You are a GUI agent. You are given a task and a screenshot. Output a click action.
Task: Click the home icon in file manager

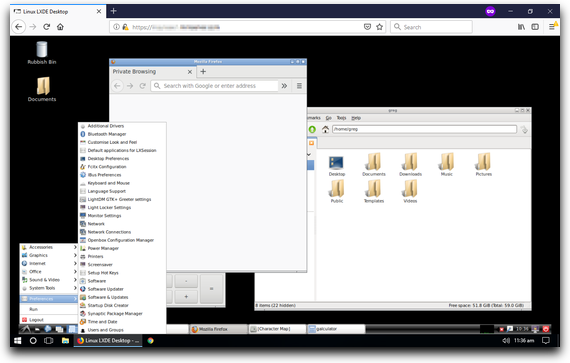click(325, 129)
